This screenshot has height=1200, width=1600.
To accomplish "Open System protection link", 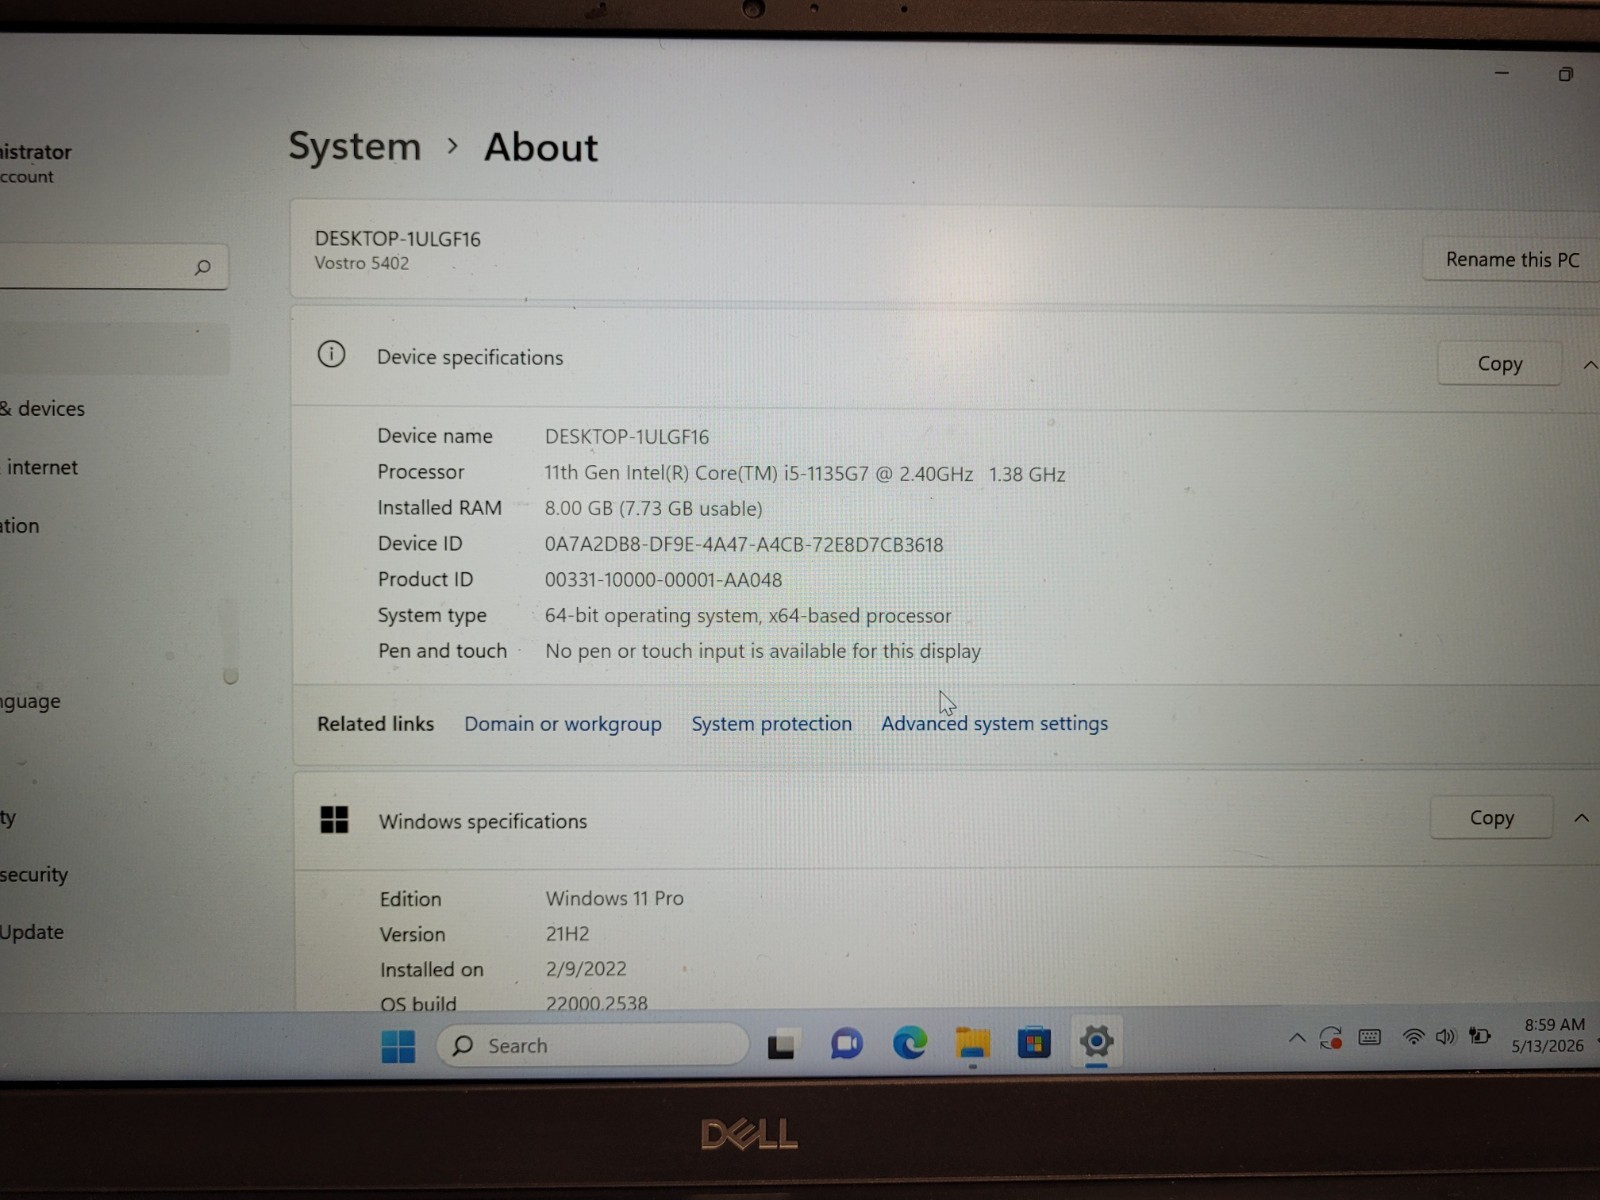I will 772,723.
